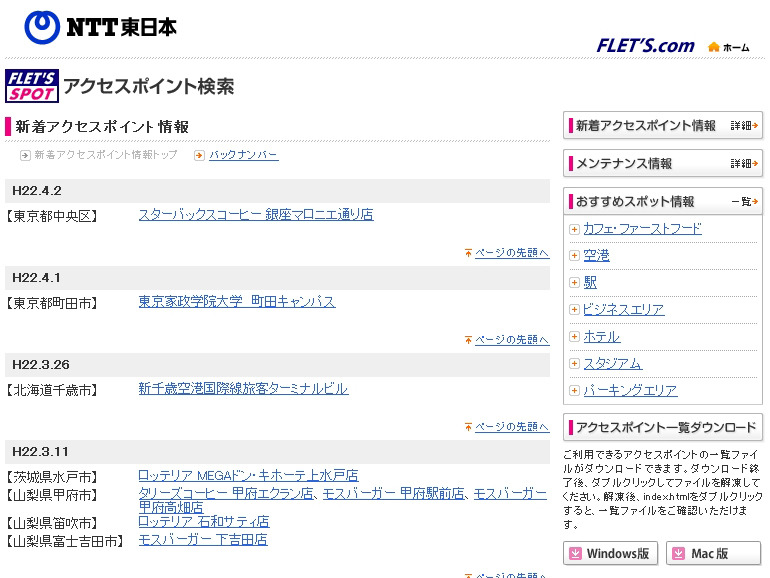Click the NTT East Japan logo

point(101,28)
